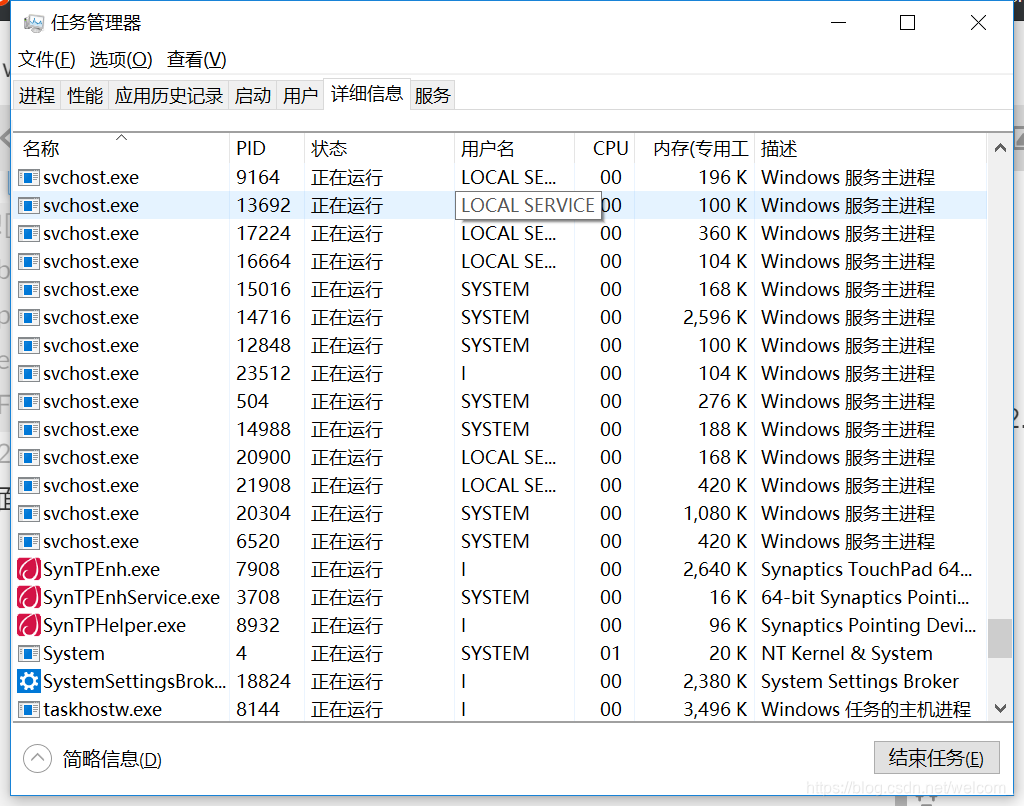Select the SystemSettingsBrok... process name
This screenshot has height=806, width=1024.
[135, 682]
